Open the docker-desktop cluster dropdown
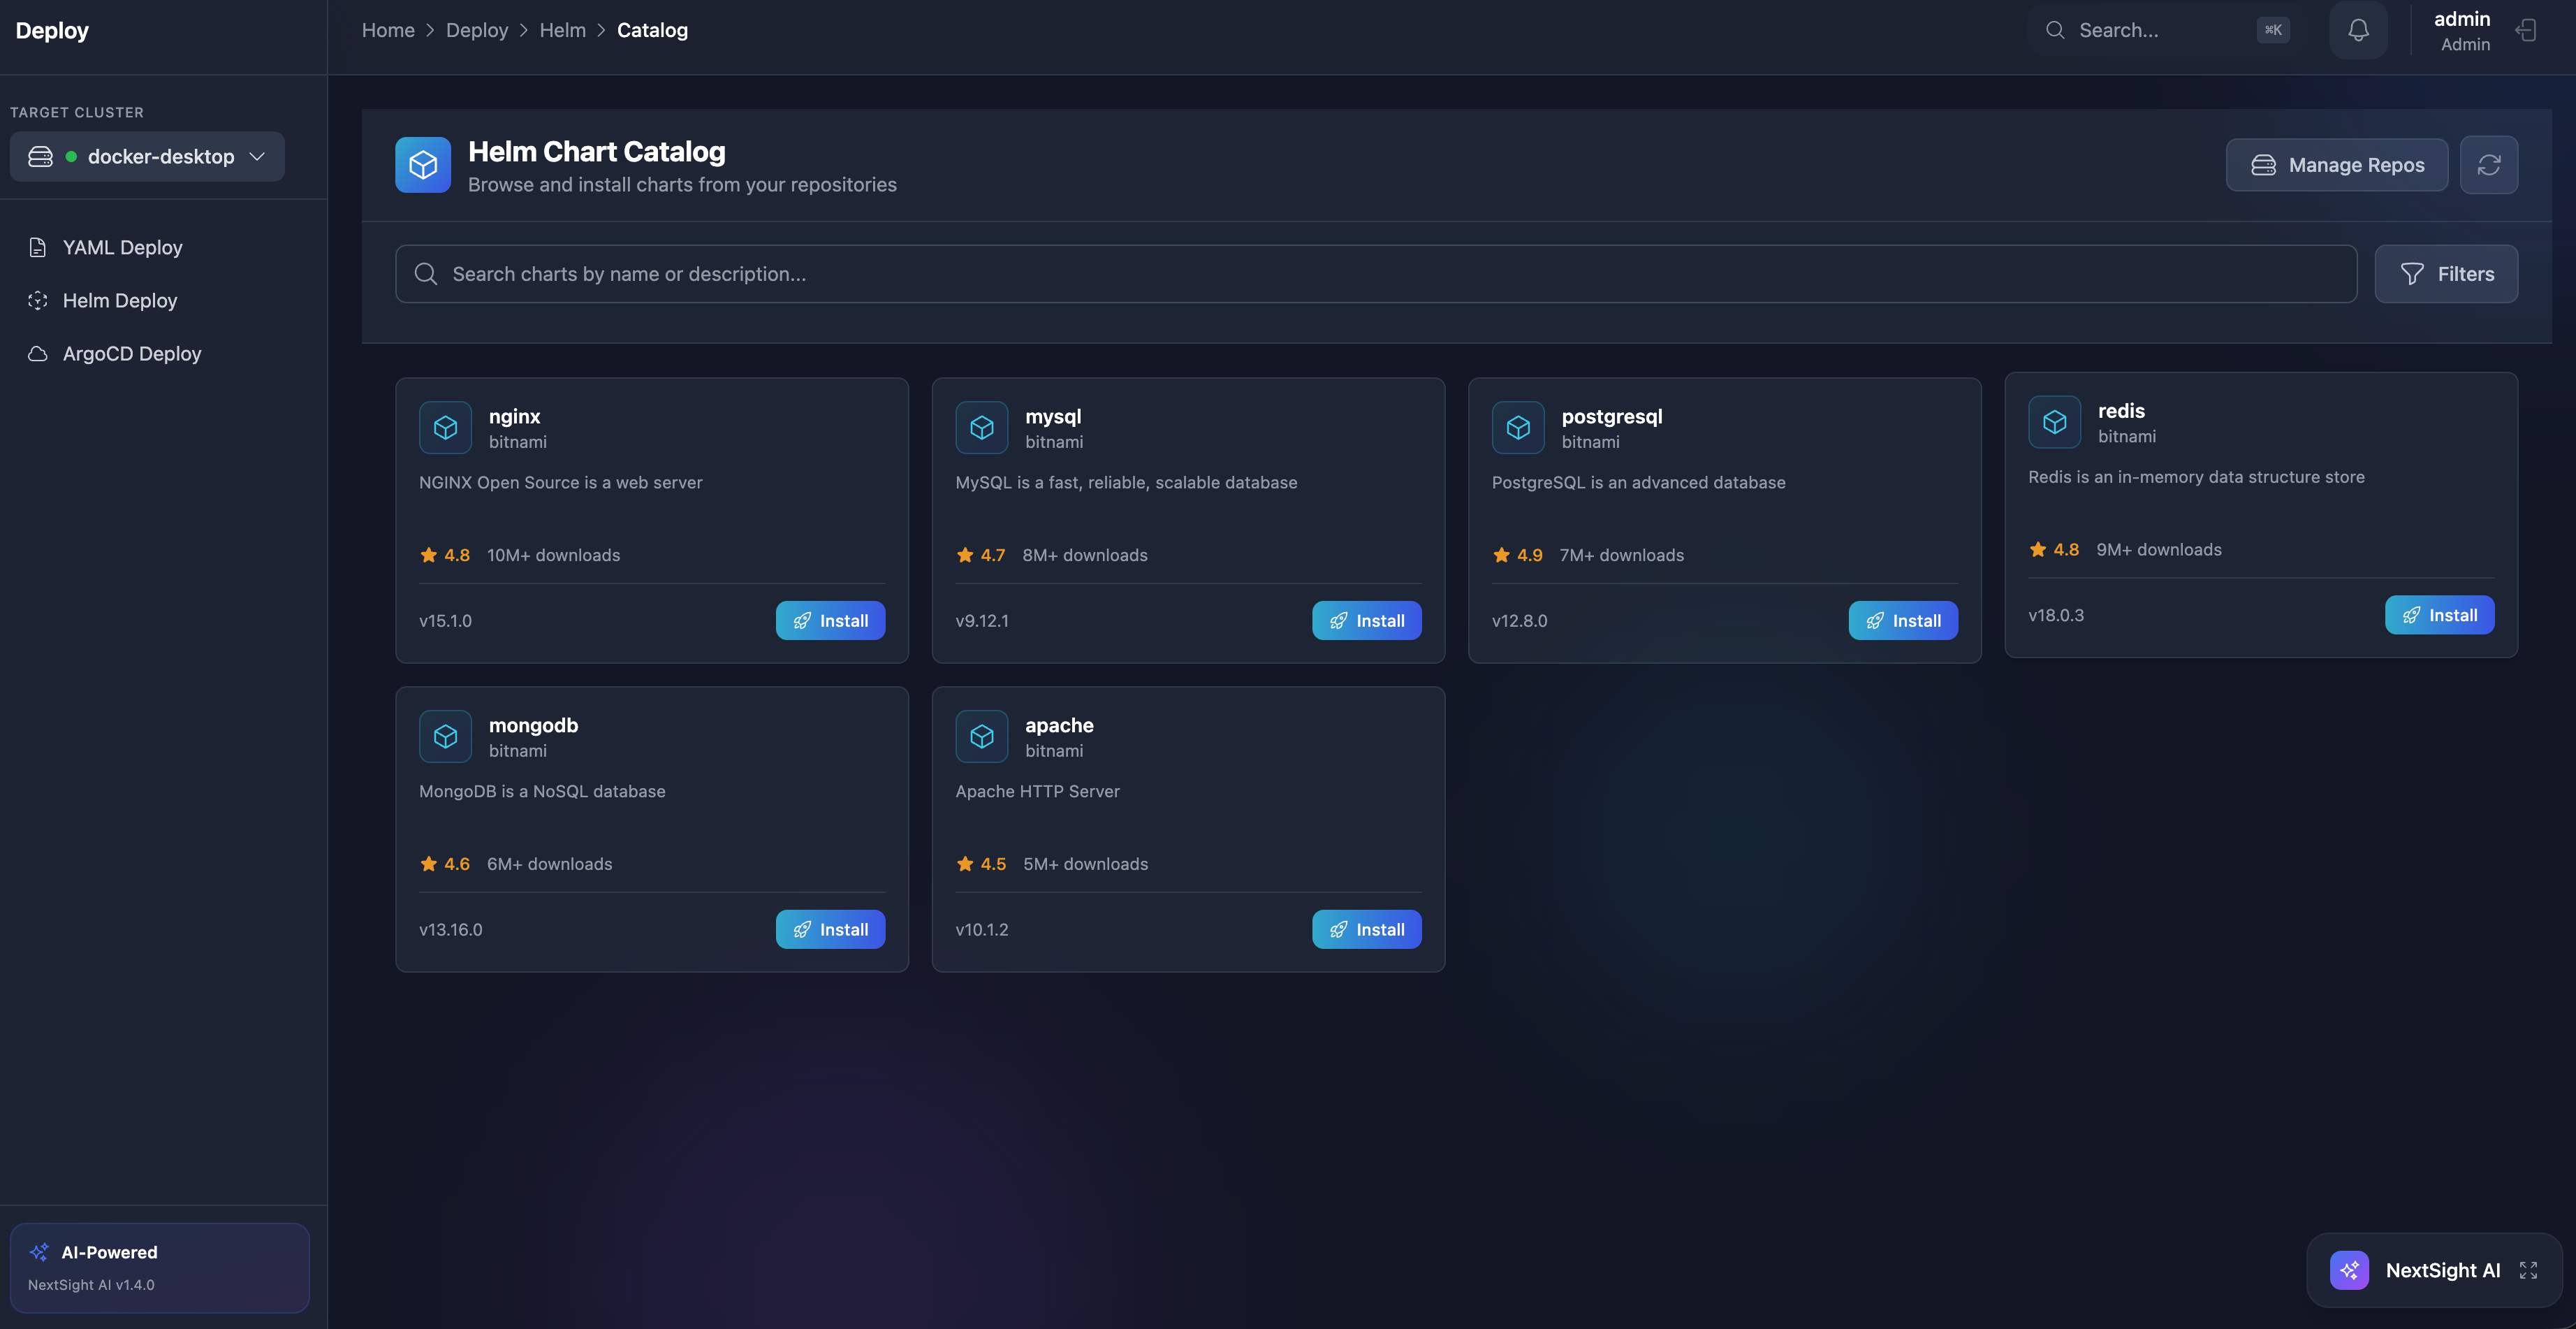The width and height of the screenshot is (2576, 1329). coord(147,157)
